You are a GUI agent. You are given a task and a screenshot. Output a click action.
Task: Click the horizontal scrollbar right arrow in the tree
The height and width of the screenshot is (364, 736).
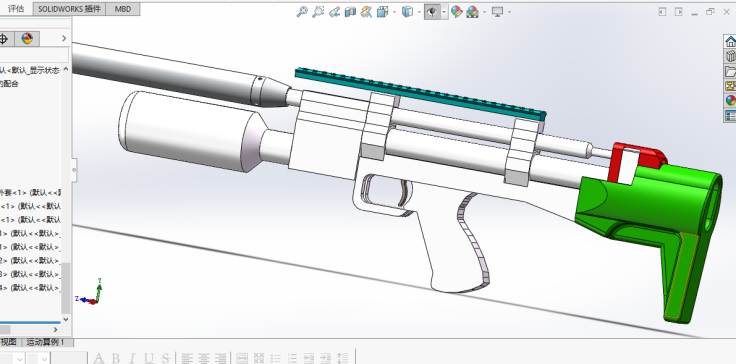[55, 330]
